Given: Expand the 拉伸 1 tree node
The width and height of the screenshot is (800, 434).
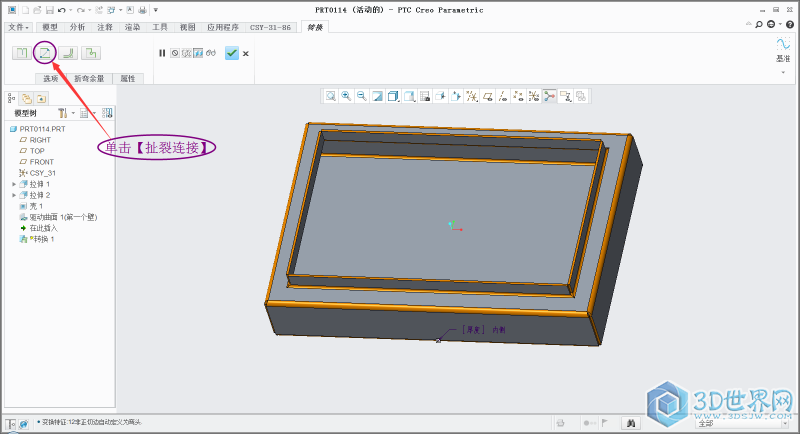Looking at the screenshot, I should pyautogui.click(x=14, y=184).
